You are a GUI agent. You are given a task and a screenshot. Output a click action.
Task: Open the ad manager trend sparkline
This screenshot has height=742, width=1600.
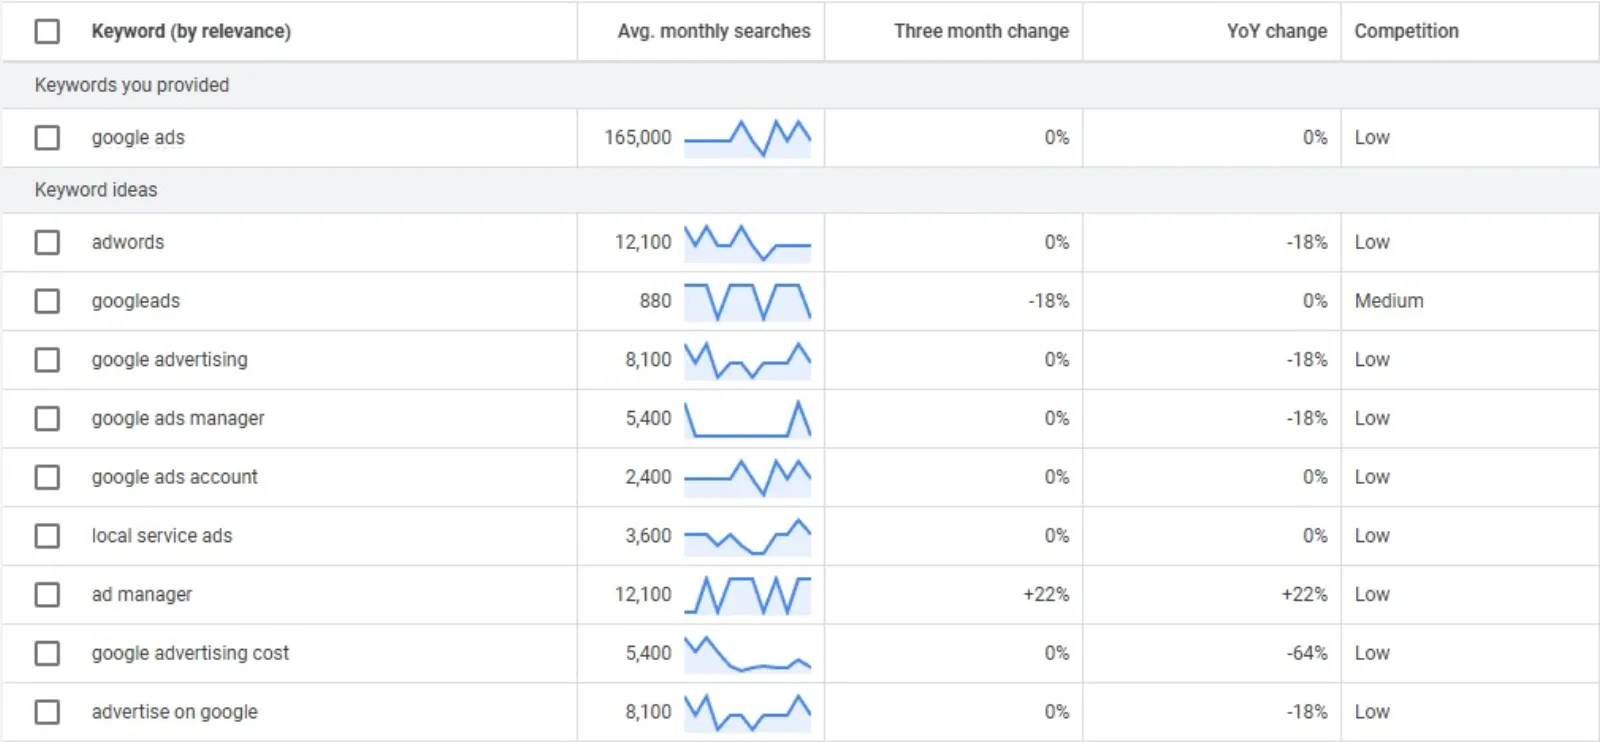tap(747, 595)
